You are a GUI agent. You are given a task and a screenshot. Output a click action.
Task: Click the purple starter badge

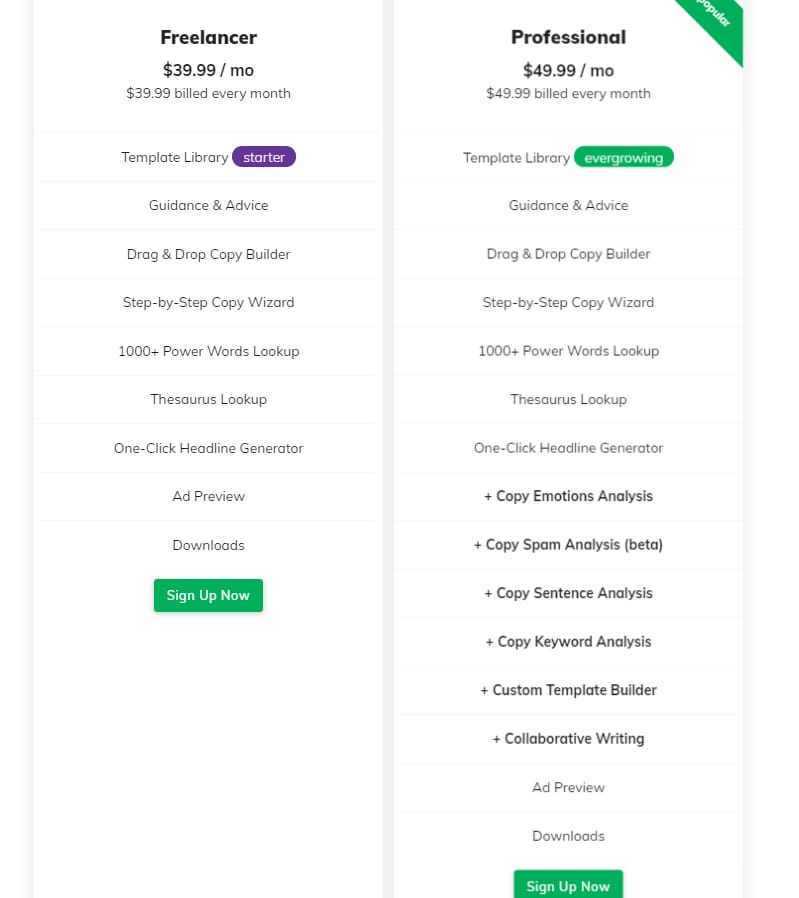click(x=264, y=157)
